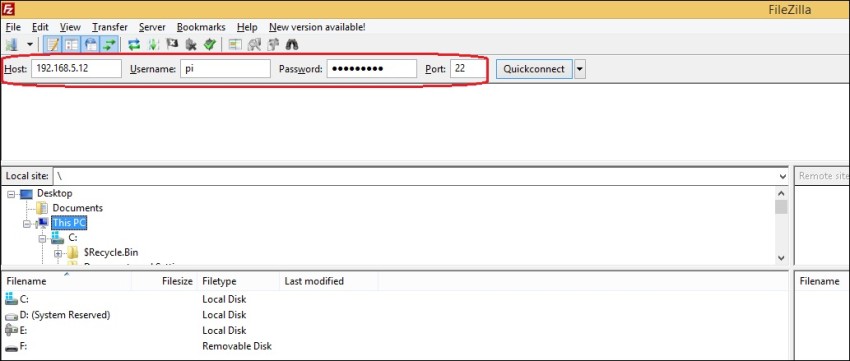Toggle local directory tree display
This screenshot has width=850, height=361.
click(x=72, y=44)
